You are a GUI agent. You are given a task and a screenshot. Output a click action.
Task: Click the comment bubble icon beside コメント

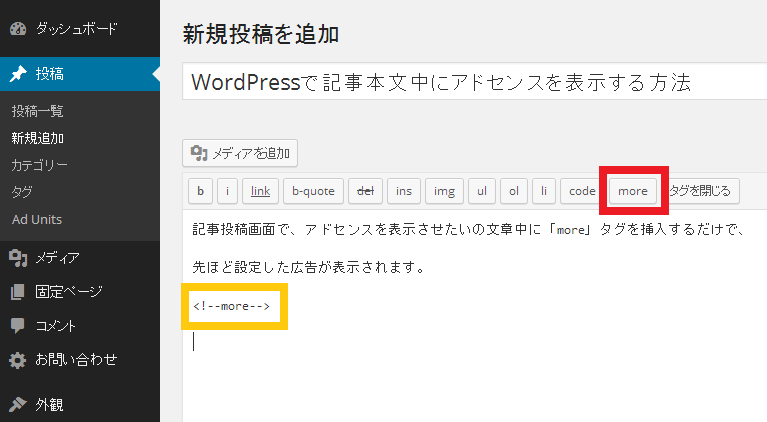click(17, 326)
